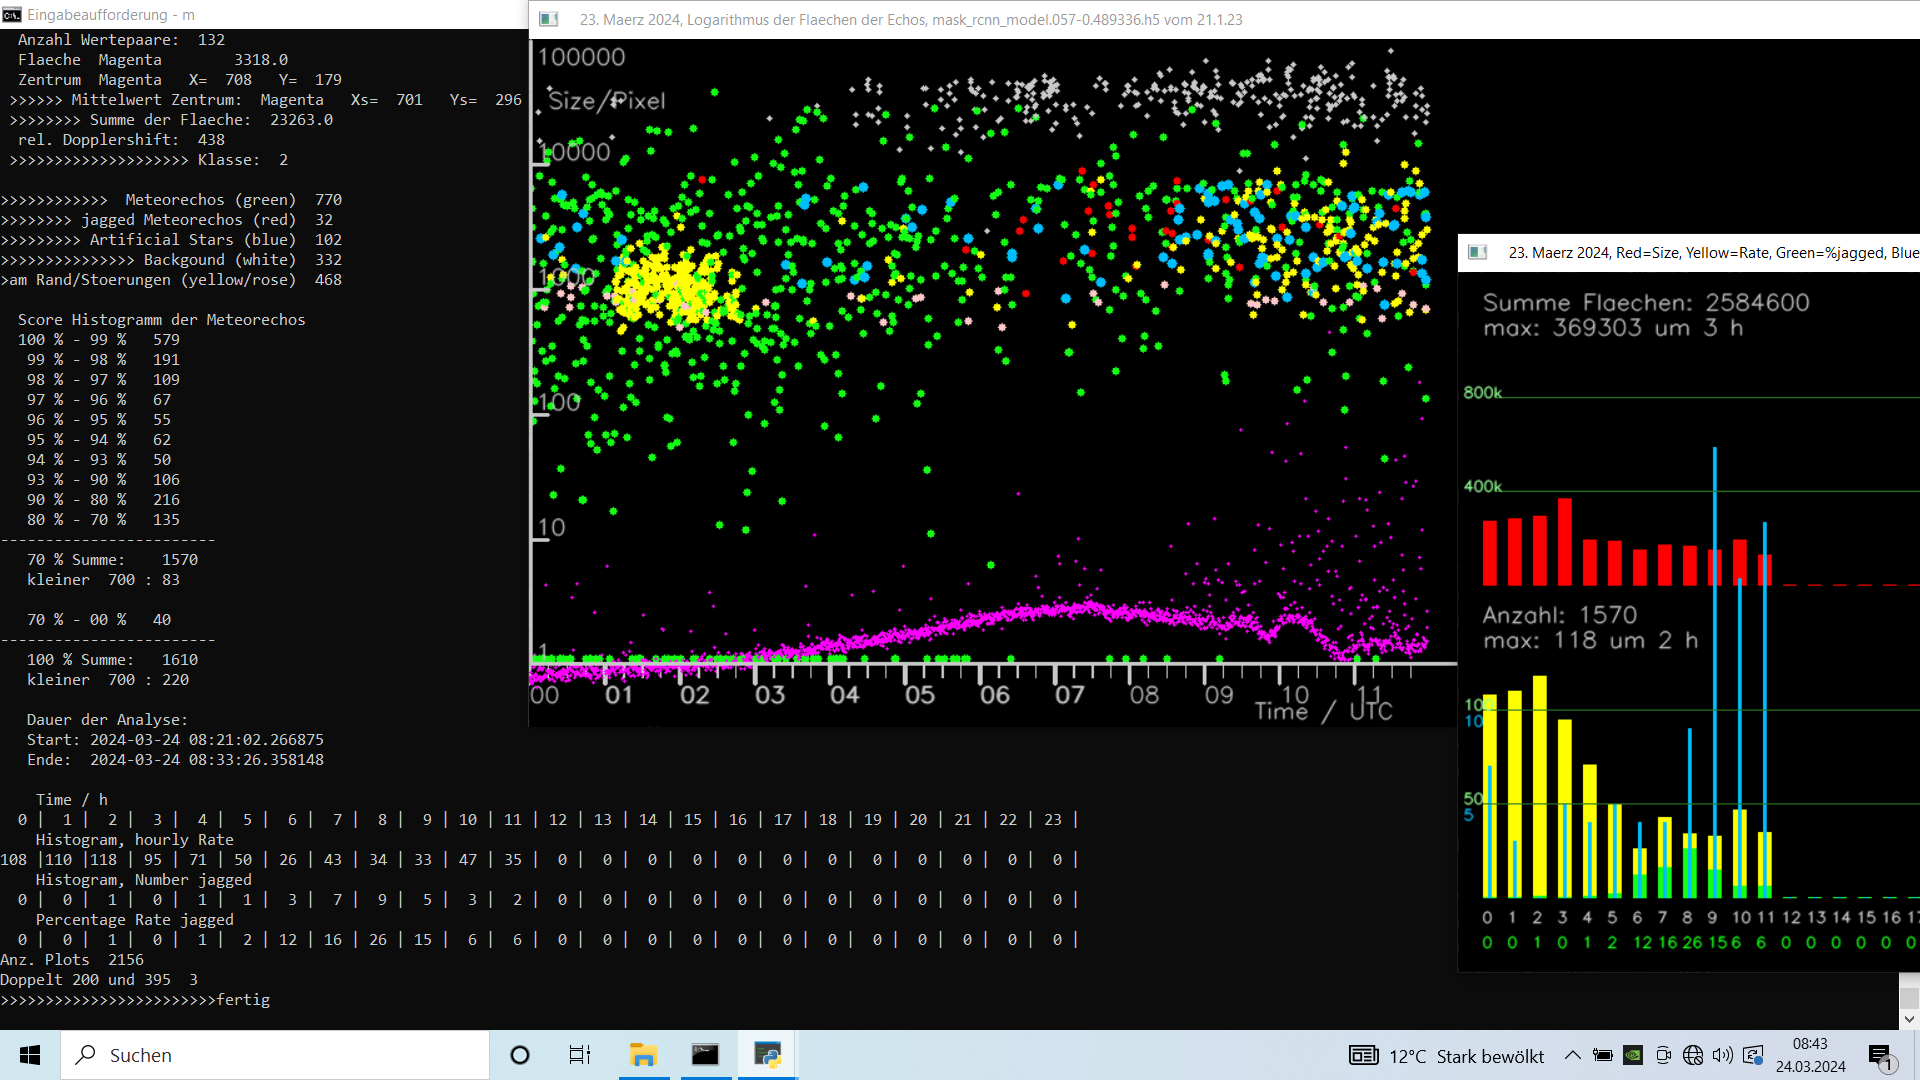Click the Ende timestamp 08:33:26.358148 line
Image resolution: width=1920 pixels, height=1080 pixels.
175,760
